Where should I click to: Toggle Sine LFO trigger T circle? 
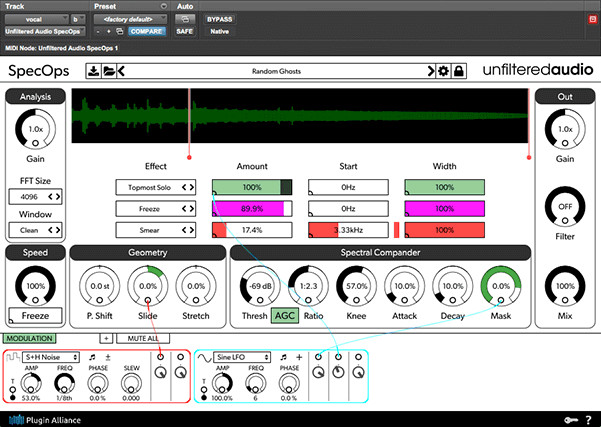[x=204, y=389]
